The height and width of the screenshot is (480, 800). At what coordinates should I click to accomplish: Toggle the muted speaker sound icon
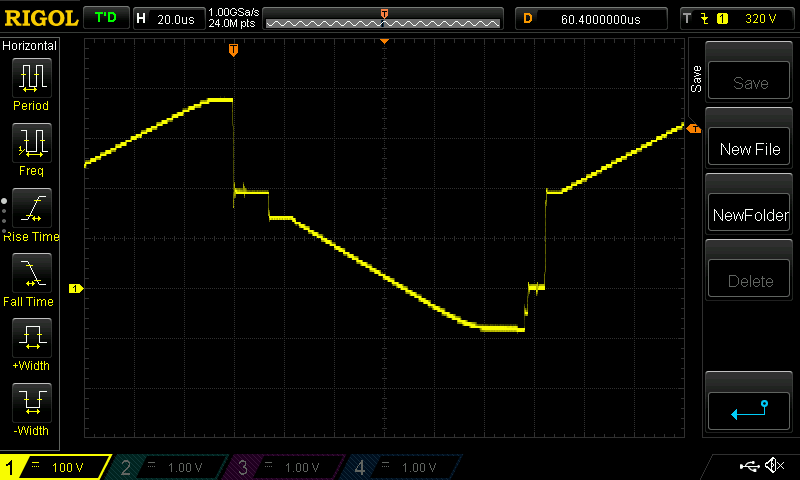(774, 465)
